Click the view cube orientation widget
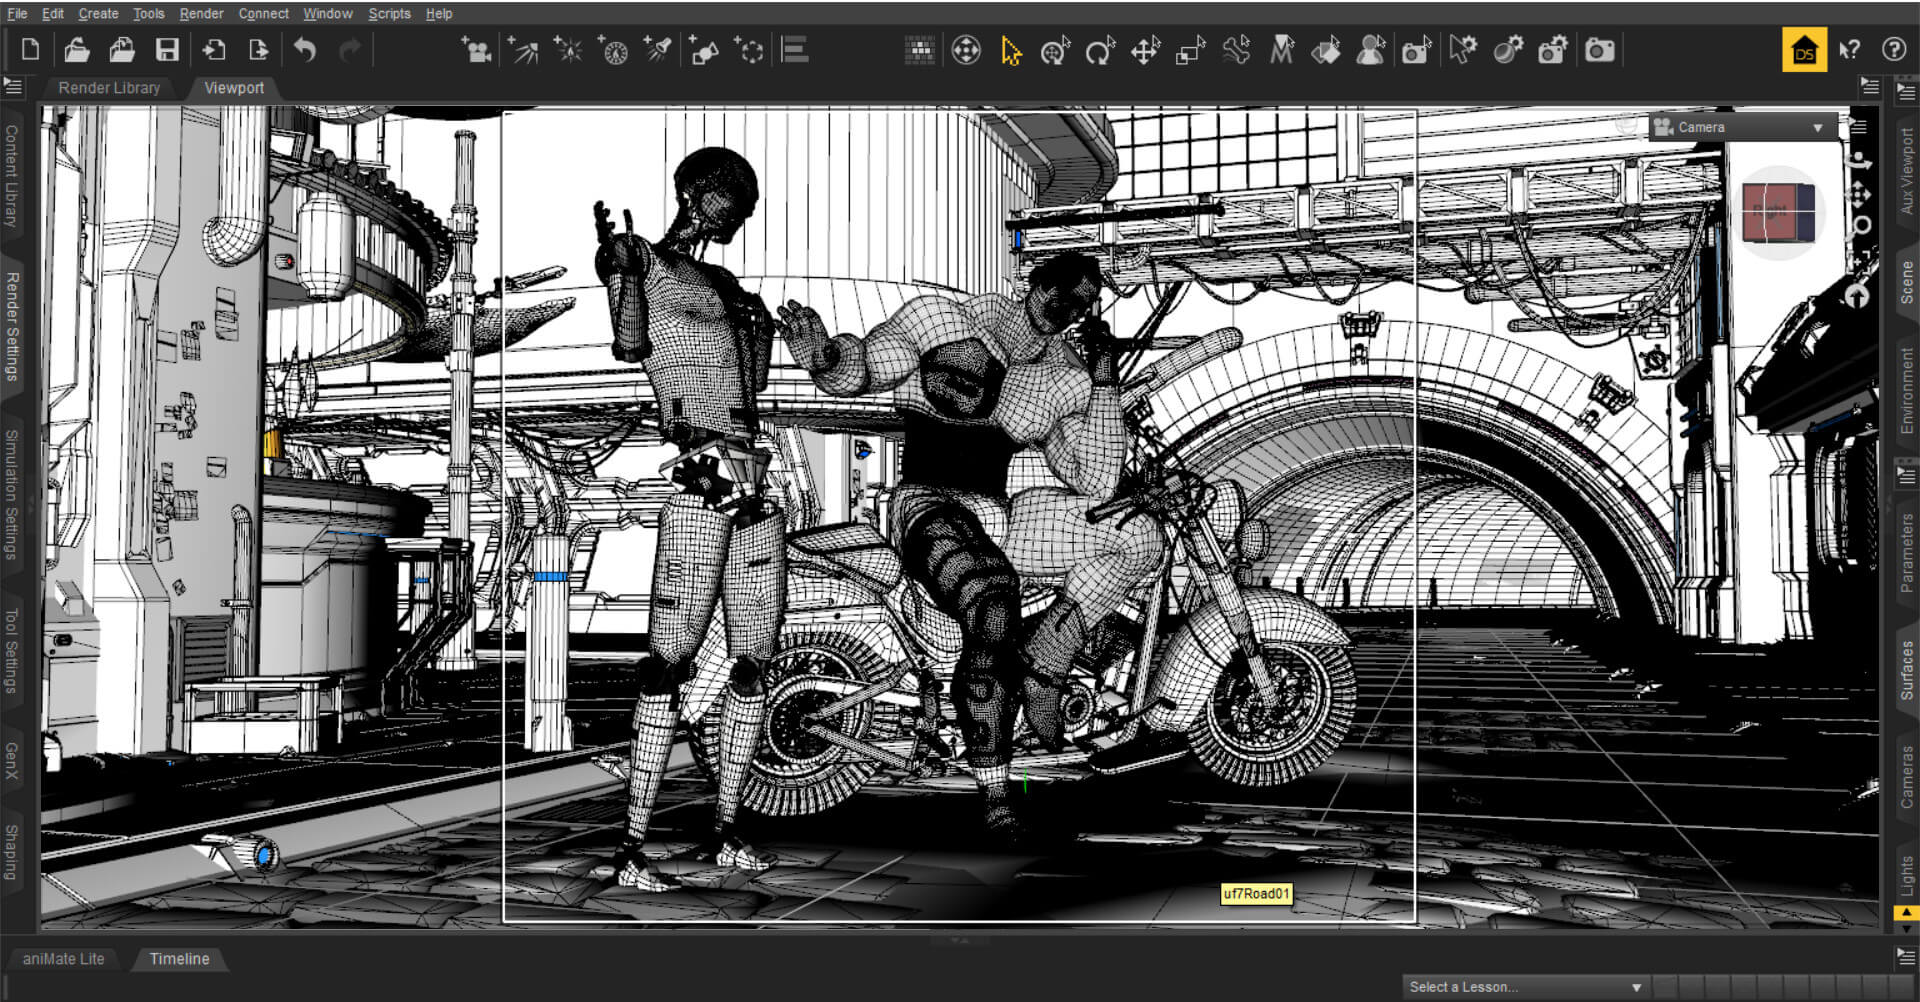 1779,212
